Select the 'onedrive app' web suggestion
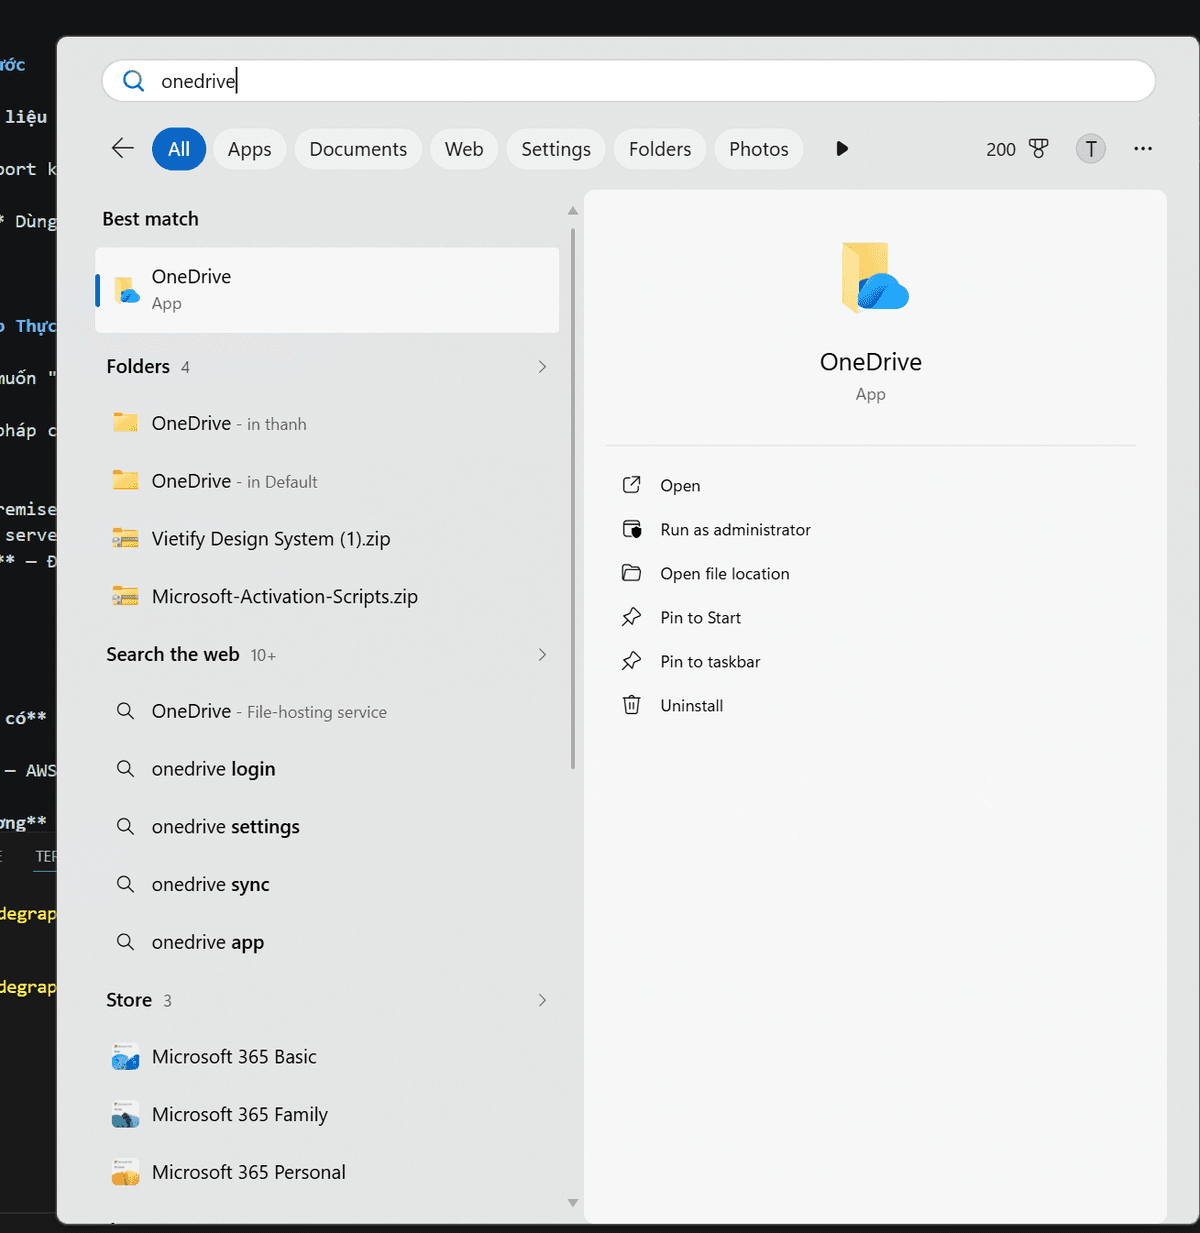 pos(327,943)
